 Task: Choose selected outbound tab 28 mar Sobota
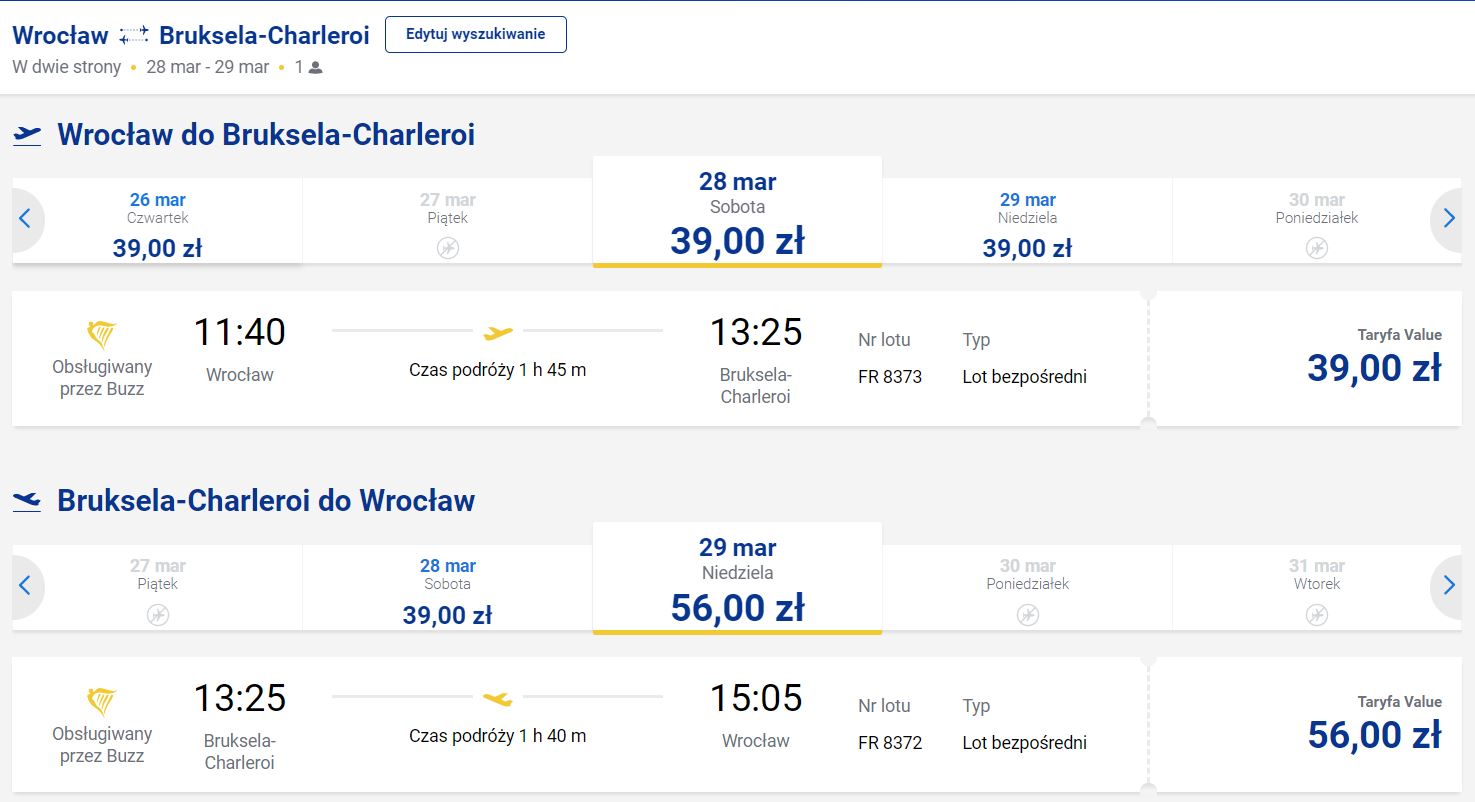pyautogui.click(x=737, y=212)
